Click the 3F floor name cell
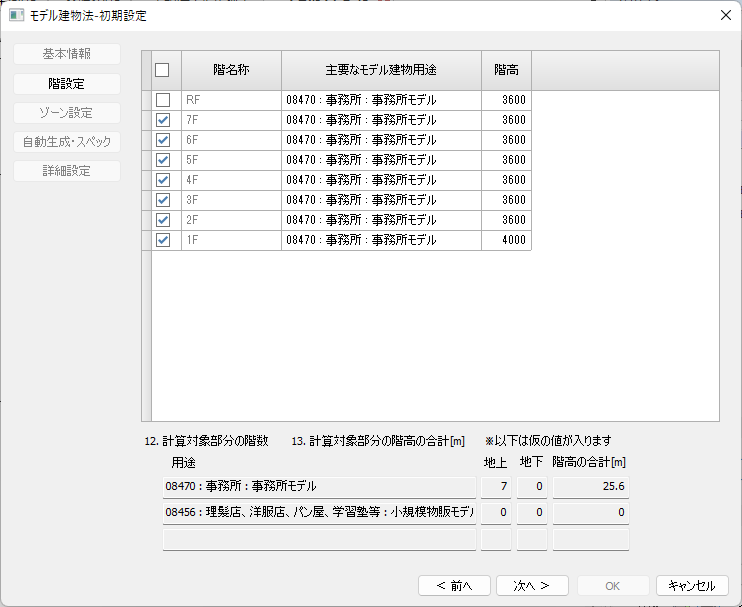 pos(231,200)
